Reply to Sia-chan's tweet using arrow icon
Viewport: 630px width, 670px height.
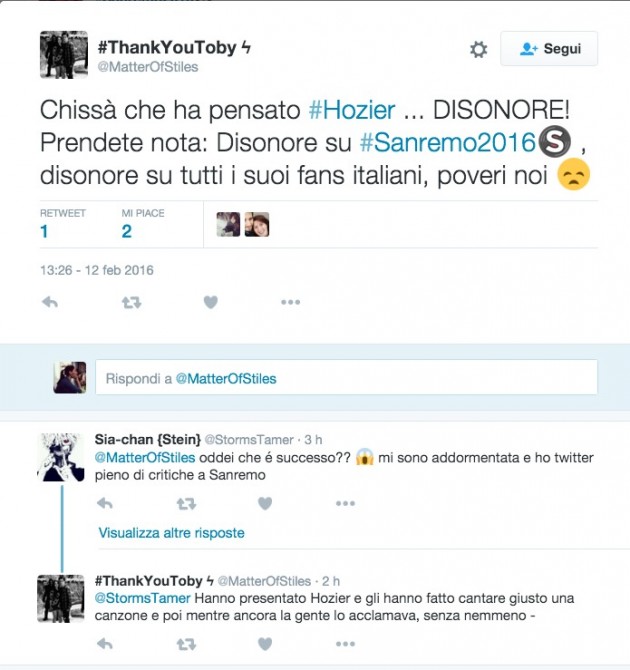coord(105,503)
